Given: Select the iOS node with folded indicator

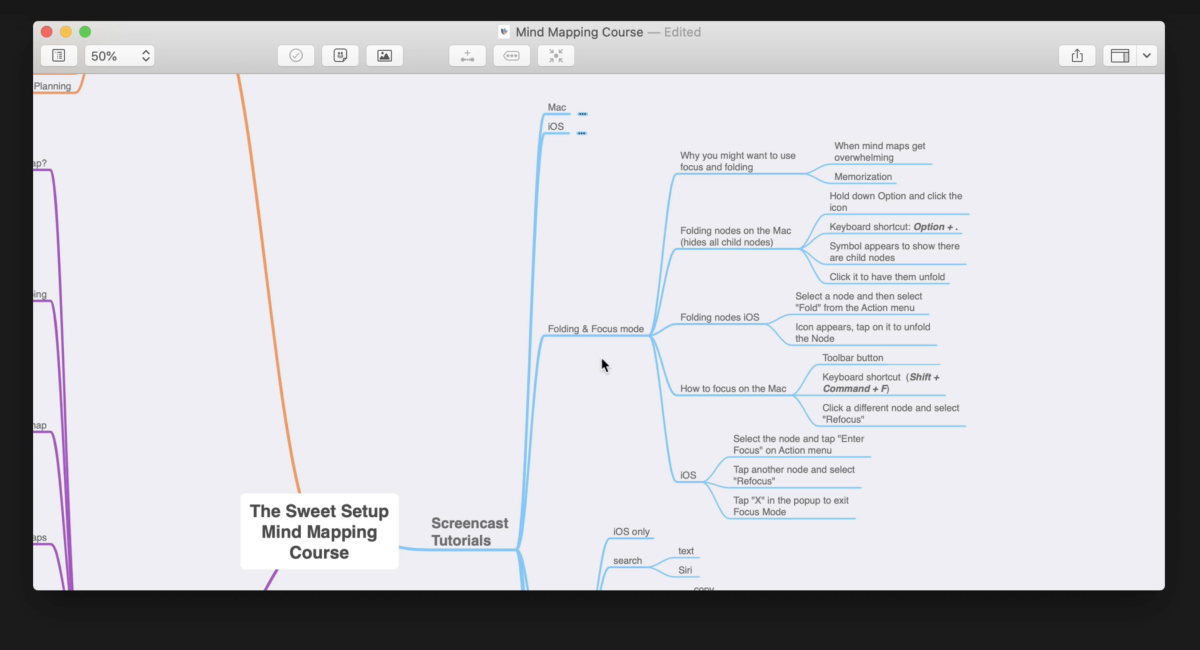Looking at the screenshot, I should pos(556,127).
